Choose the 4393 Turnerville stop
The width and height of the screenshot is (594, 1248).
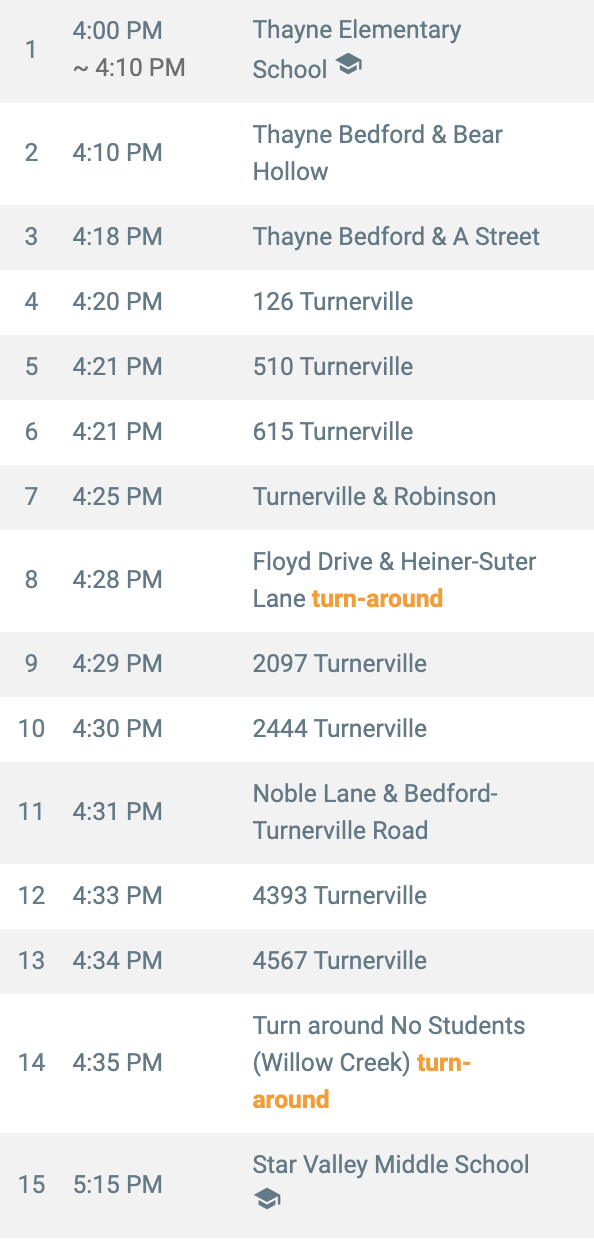pyautogui.click(x=297, y=896)
